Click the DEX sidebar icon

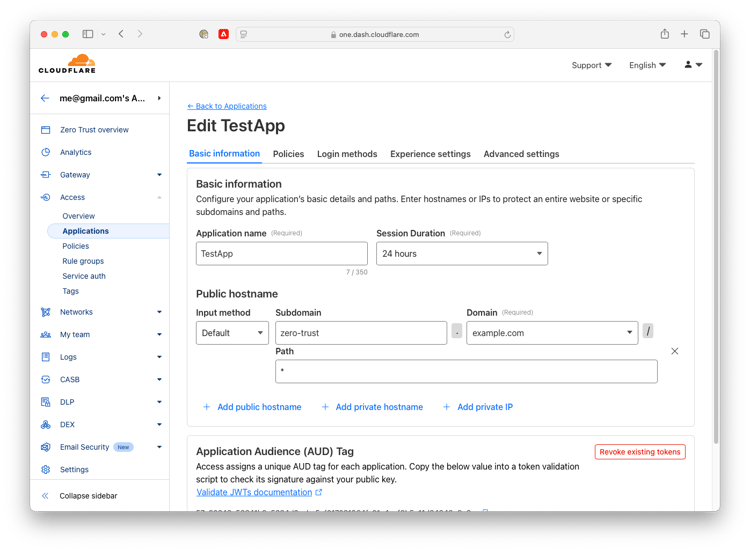[x=45, y=424]
